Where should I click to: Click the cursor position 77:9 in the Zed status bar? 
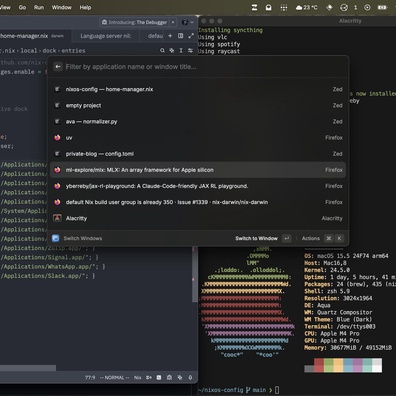90,378
